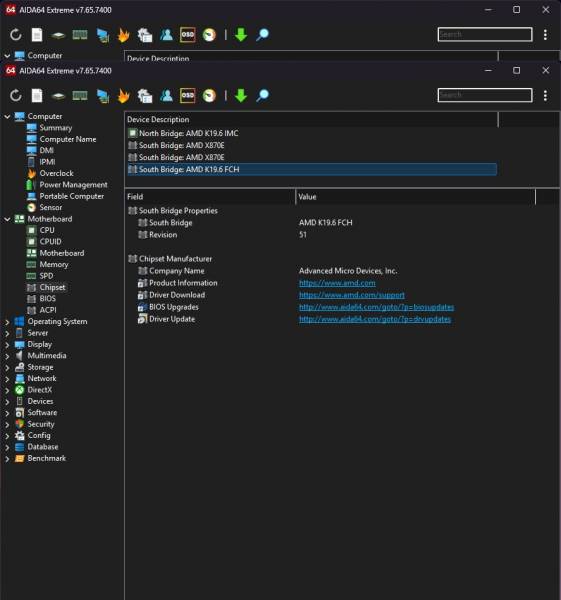Click memory module icon in front toolbar
This screenshot has width=561, height=600.
click(80, 95)
